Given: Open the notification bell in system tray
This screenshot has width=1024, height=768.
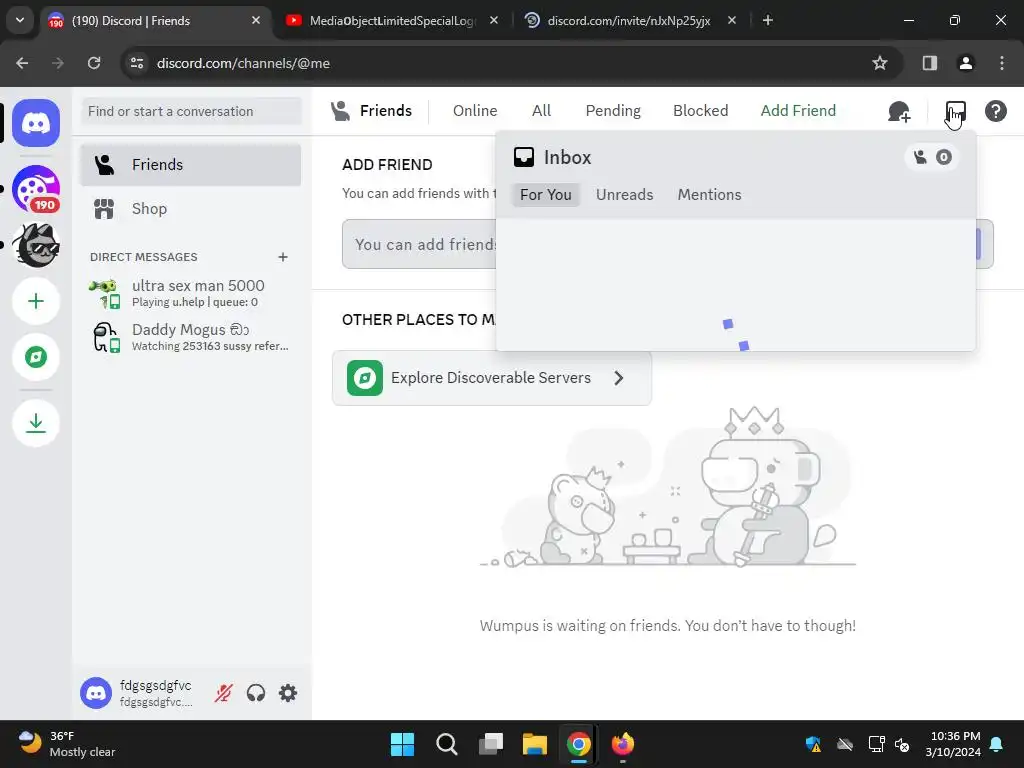Looking at the screenshot, I should pos(997,744).
